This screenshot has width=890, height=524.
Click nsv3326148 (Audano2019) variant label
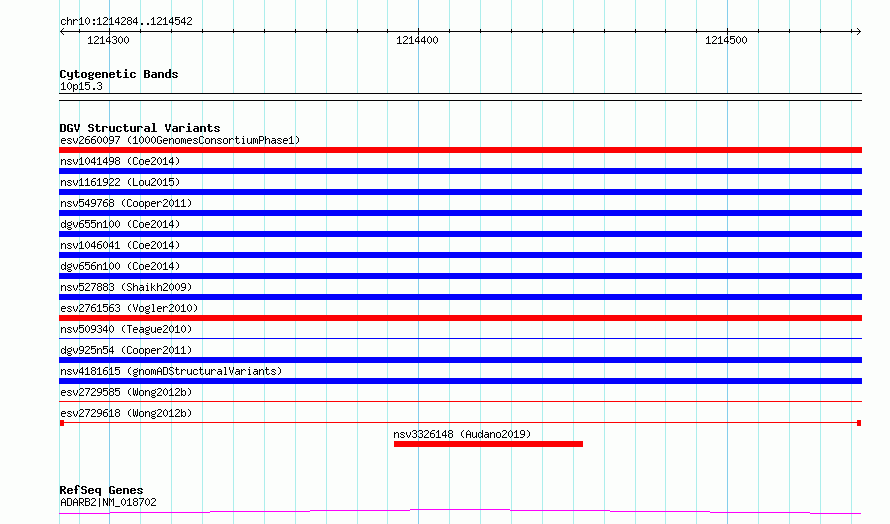point(462,434)
